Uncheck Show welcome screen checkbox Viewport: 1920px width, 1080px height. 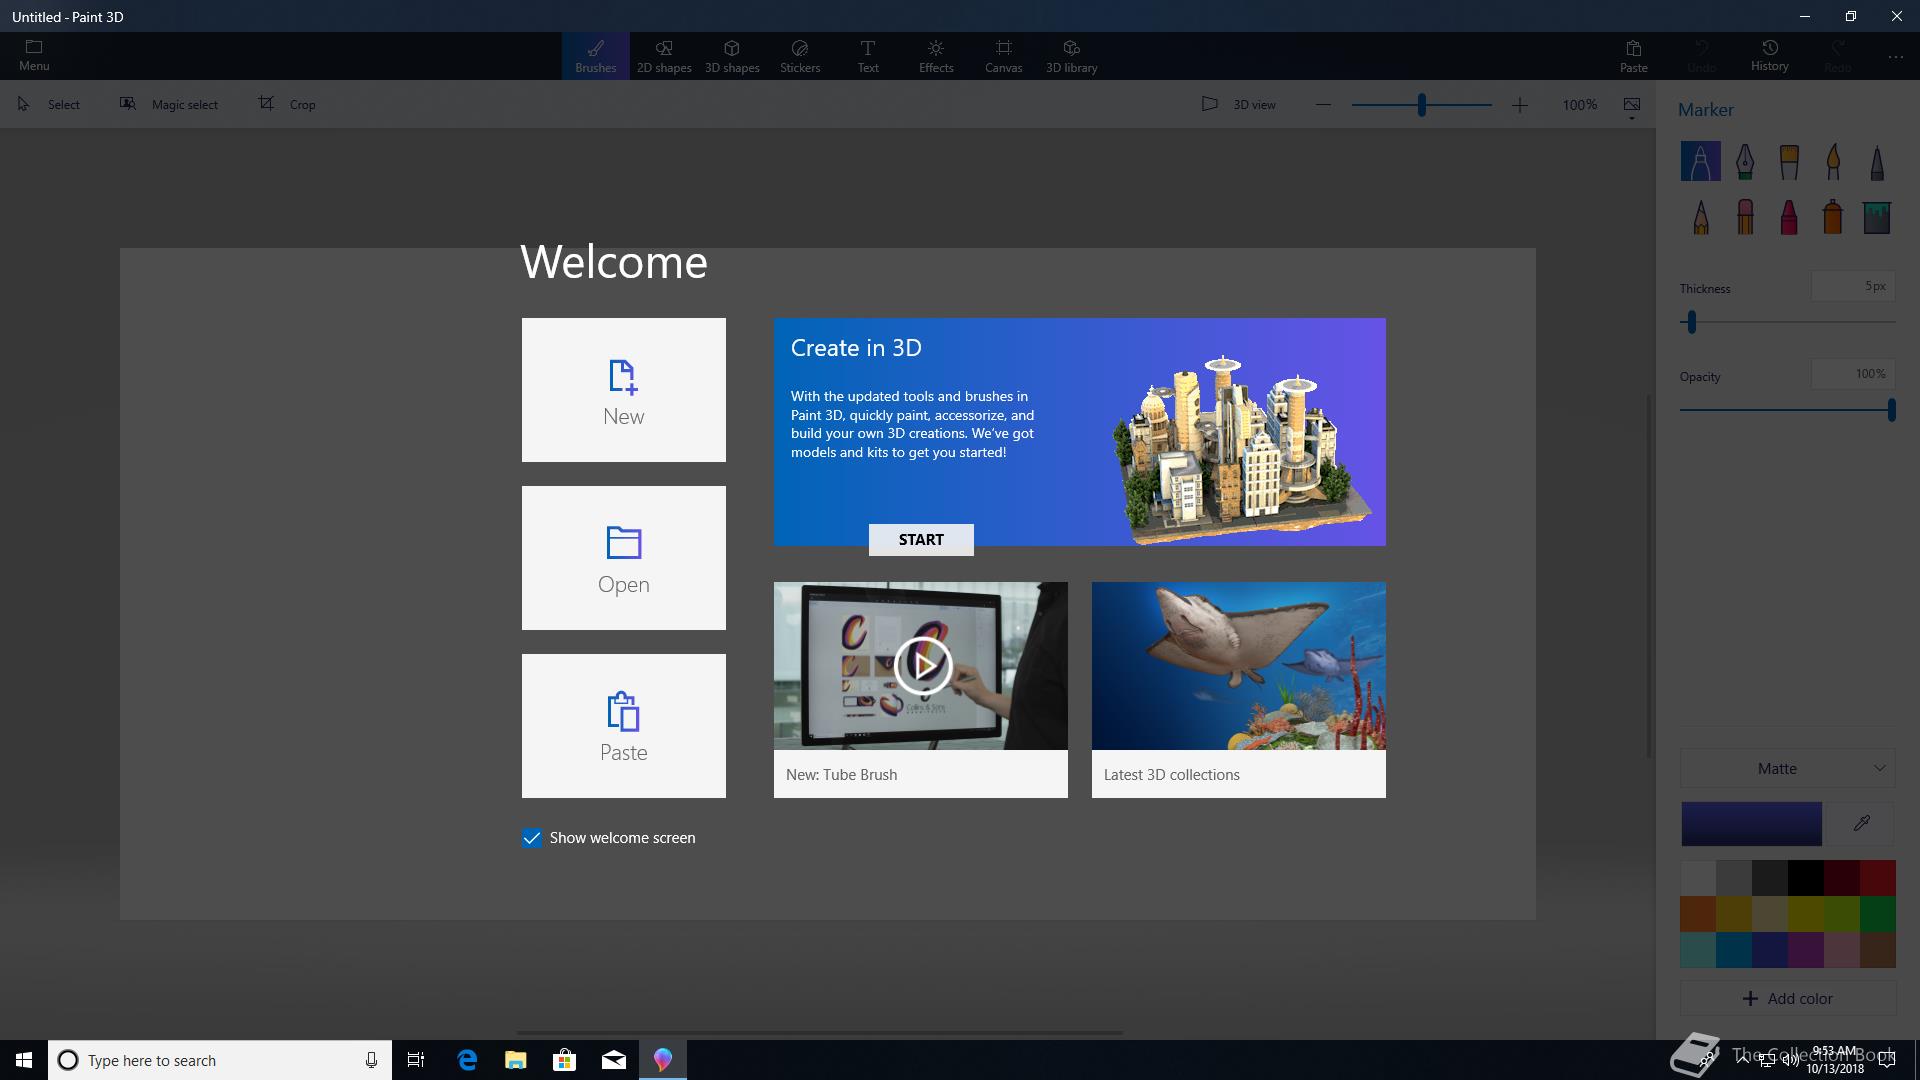point(532,838)
